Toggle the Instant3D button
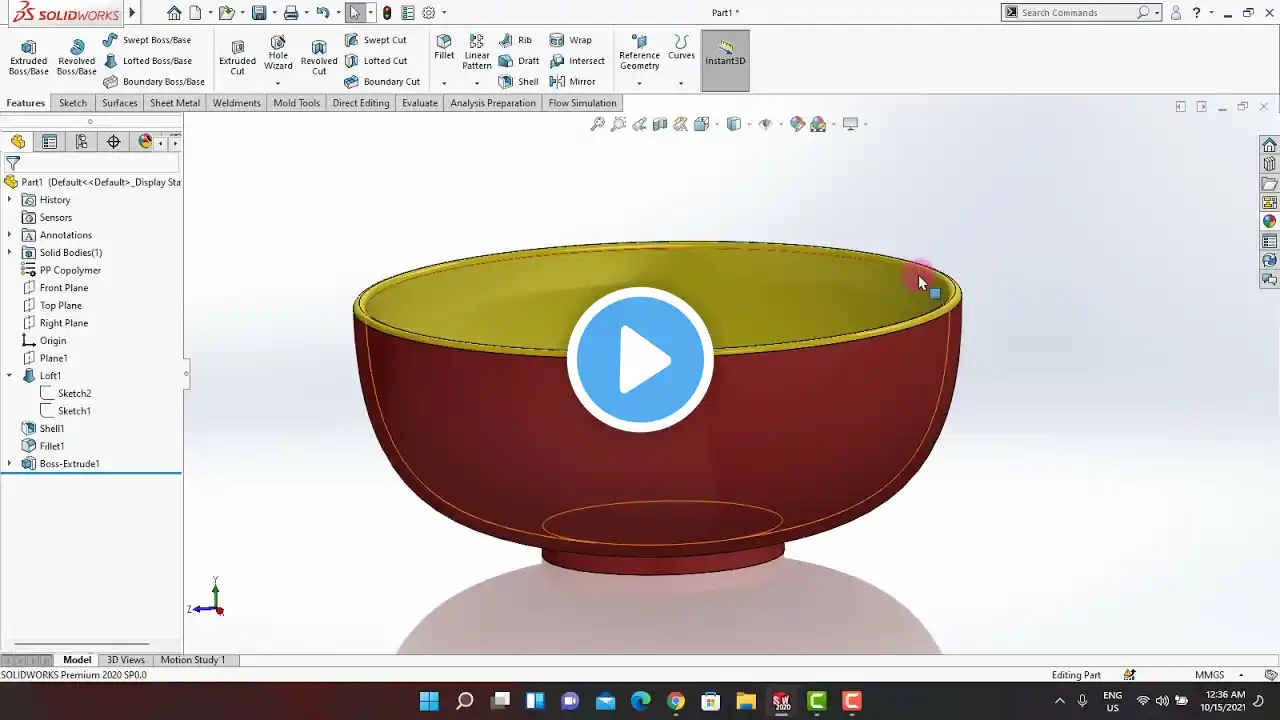The height and width of the screenshot is (720, 1280). (x=725, y=60)
